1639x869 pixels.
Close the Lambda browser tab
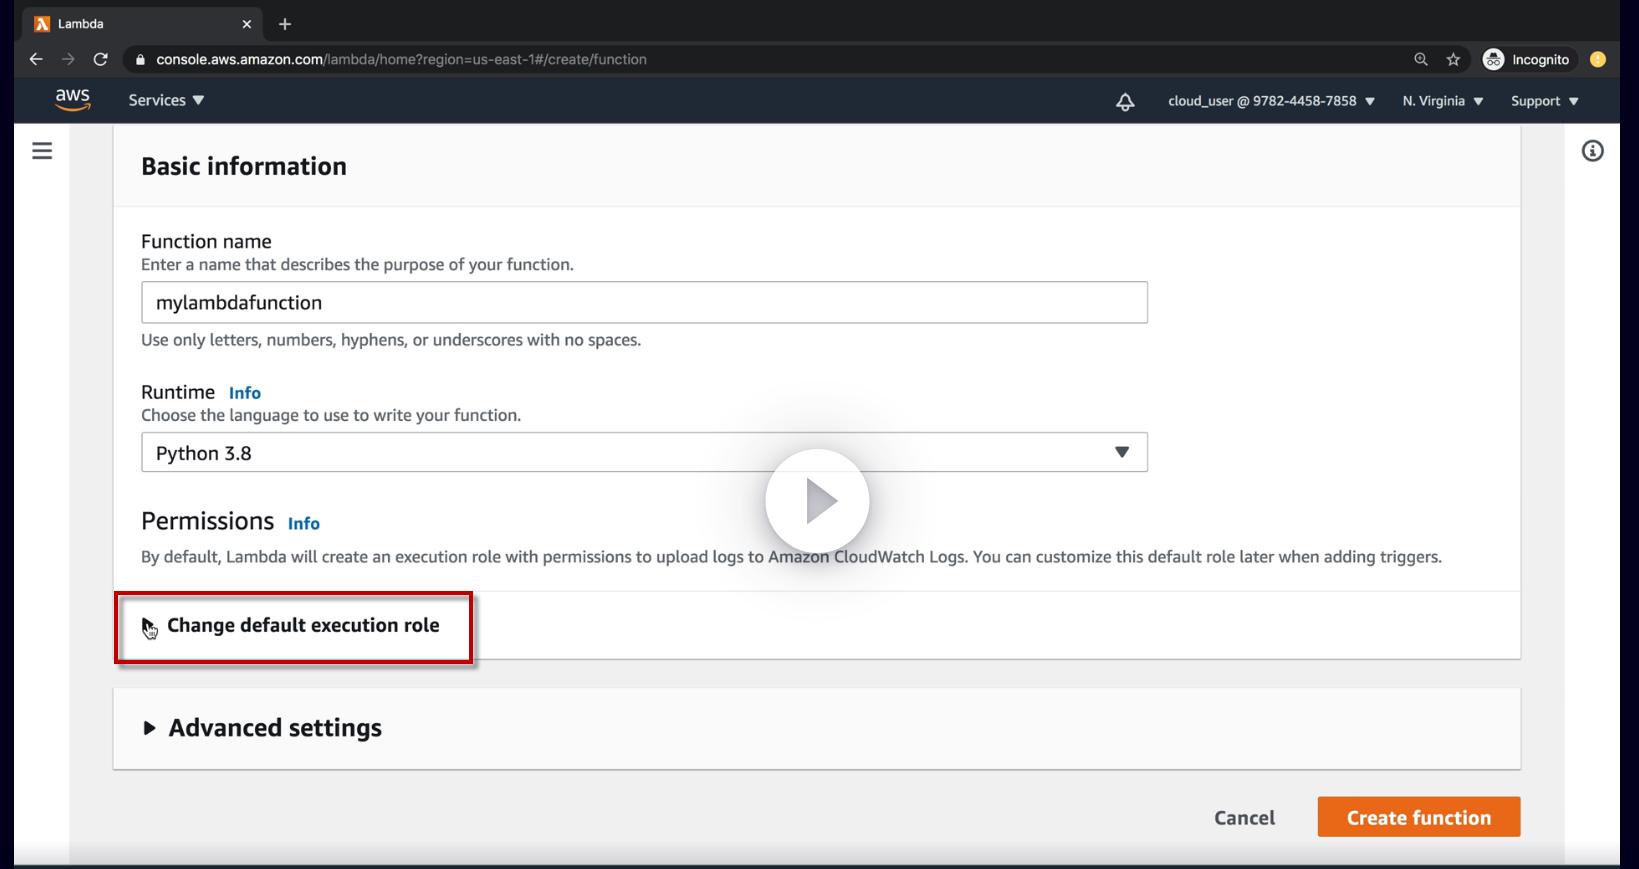coord(247,24)
